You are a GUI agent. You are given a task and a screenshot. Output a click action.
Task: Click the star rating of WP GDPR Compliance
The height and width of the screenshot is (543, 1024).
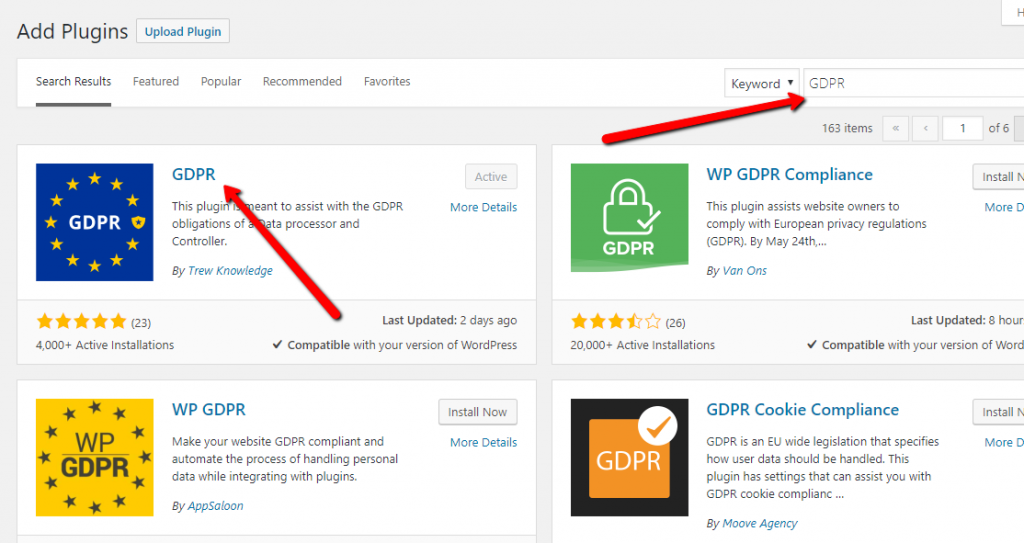click(616, 321)
